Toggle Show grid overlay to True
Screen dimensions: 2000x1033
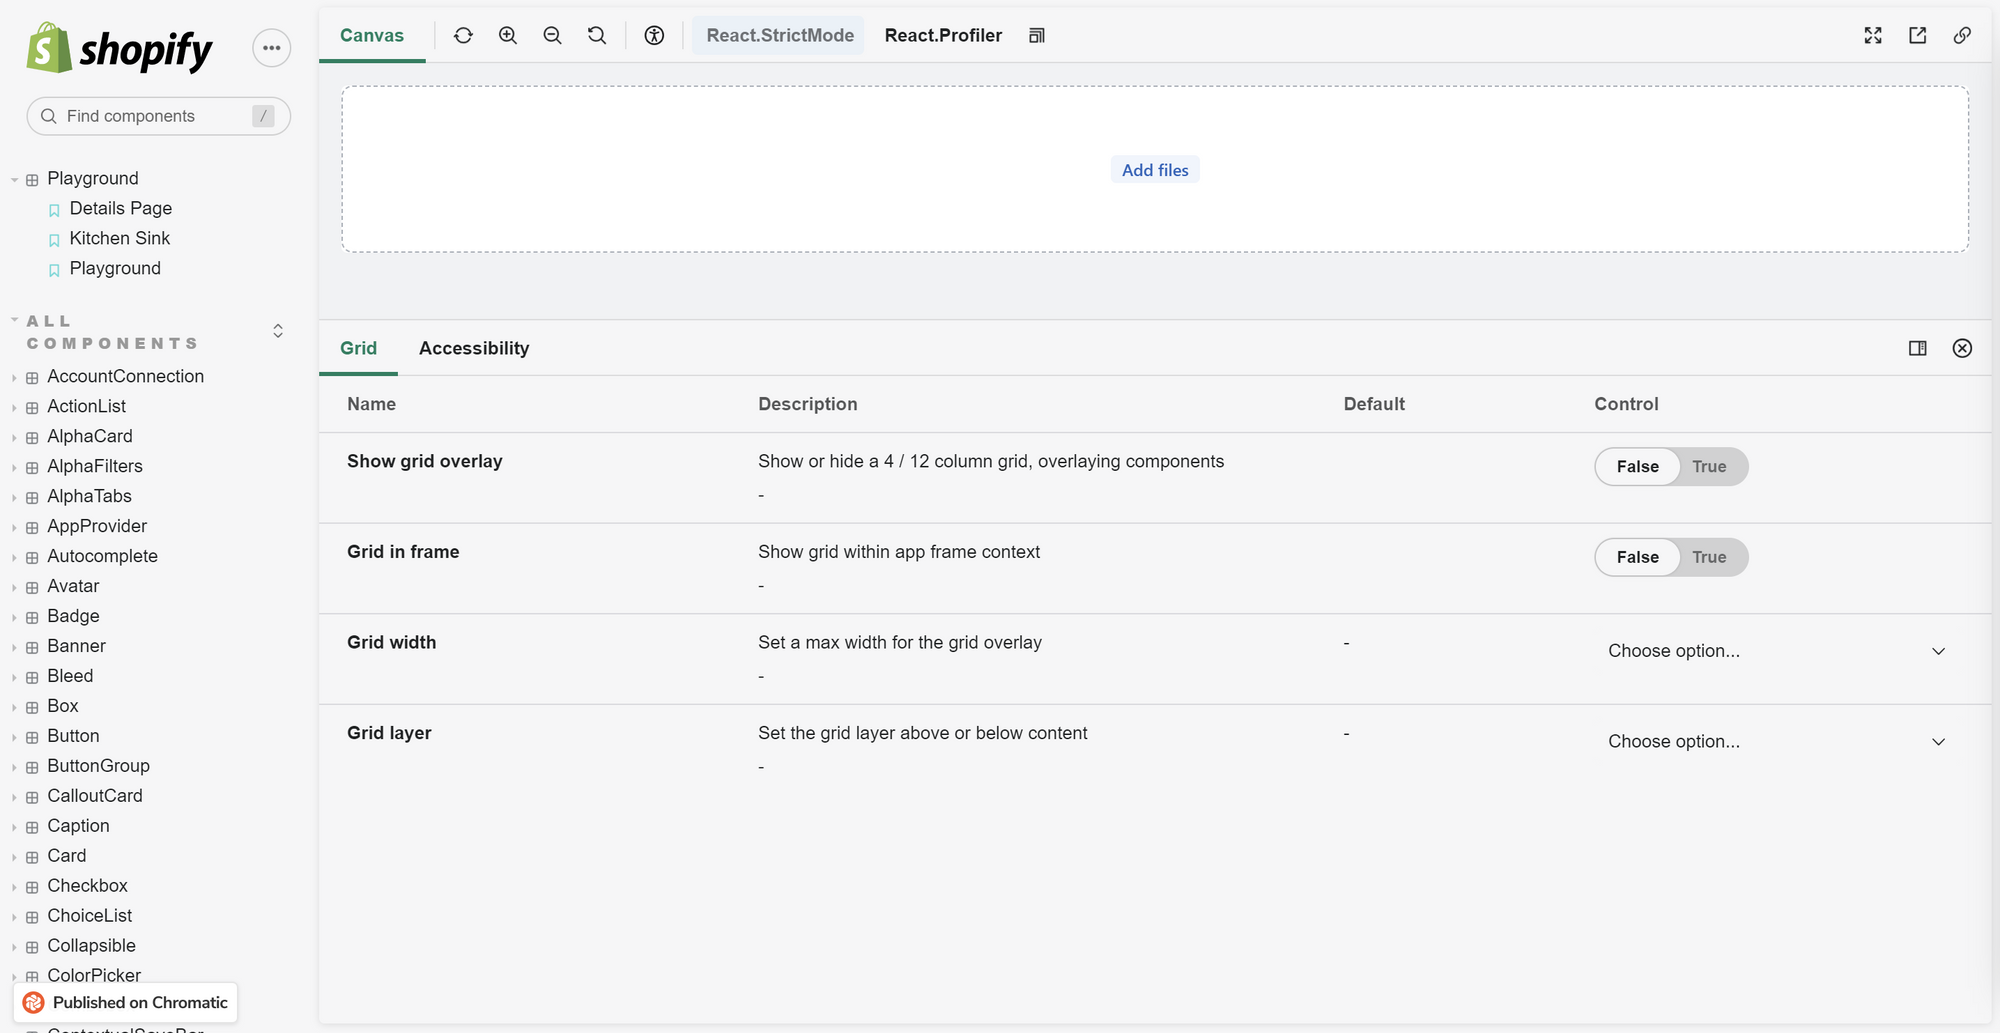coord(1710,466)
